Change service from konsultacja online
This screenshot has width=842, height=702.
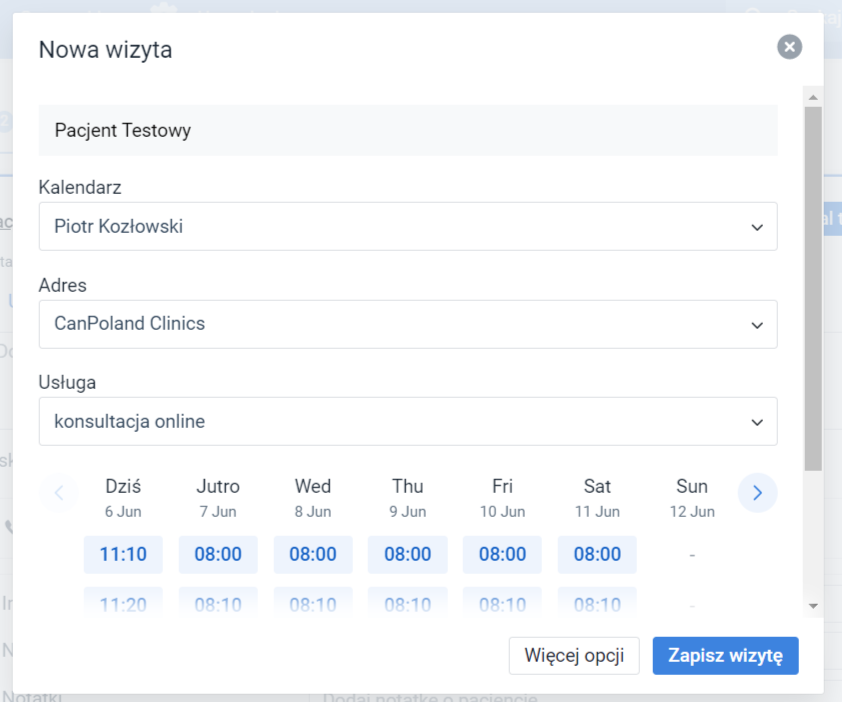pos(408,421)
